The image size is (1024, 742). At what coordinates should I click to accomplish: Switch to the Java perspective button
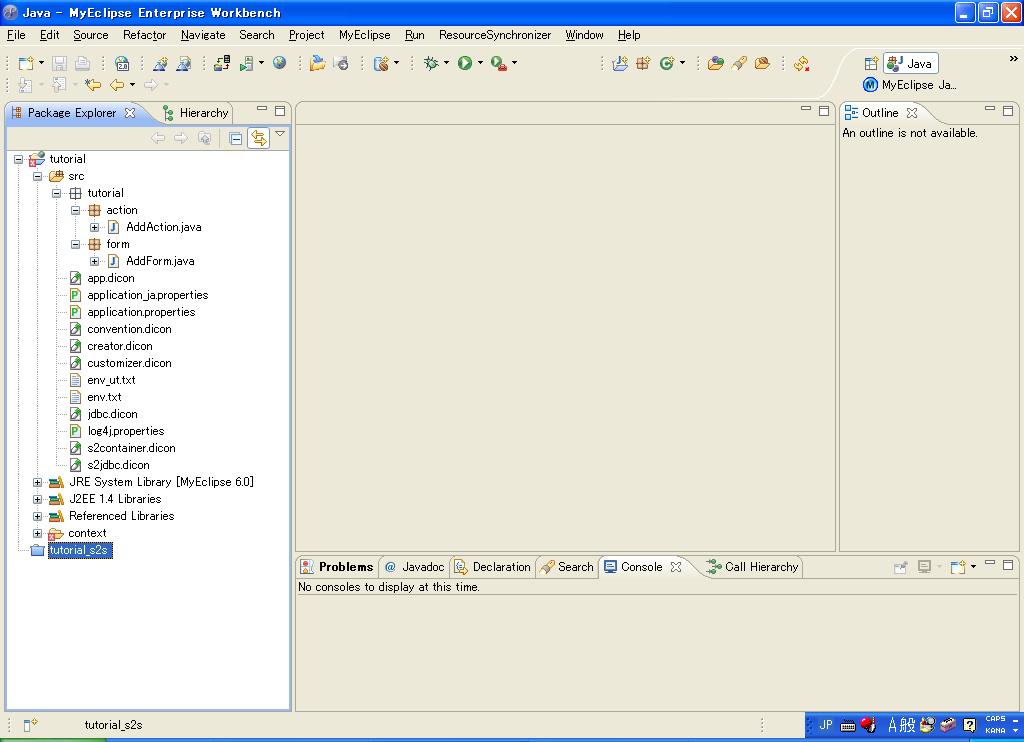tap(910, 64)
